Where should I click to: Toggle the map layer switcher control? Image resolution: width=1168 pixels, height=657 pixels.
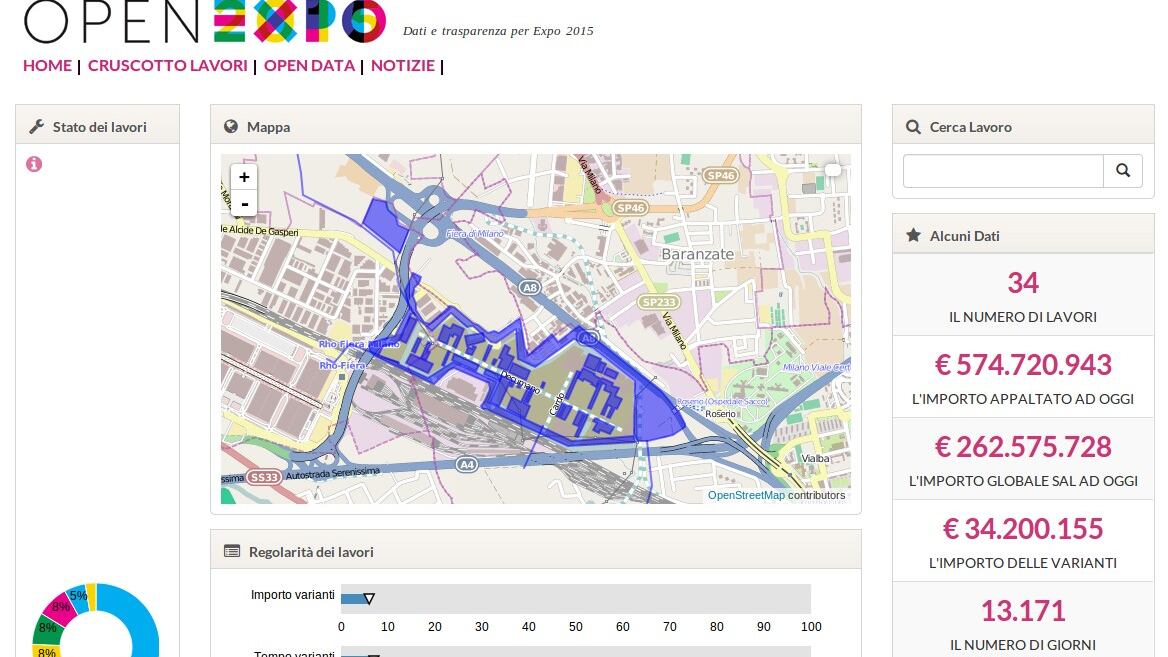[833, 171]
